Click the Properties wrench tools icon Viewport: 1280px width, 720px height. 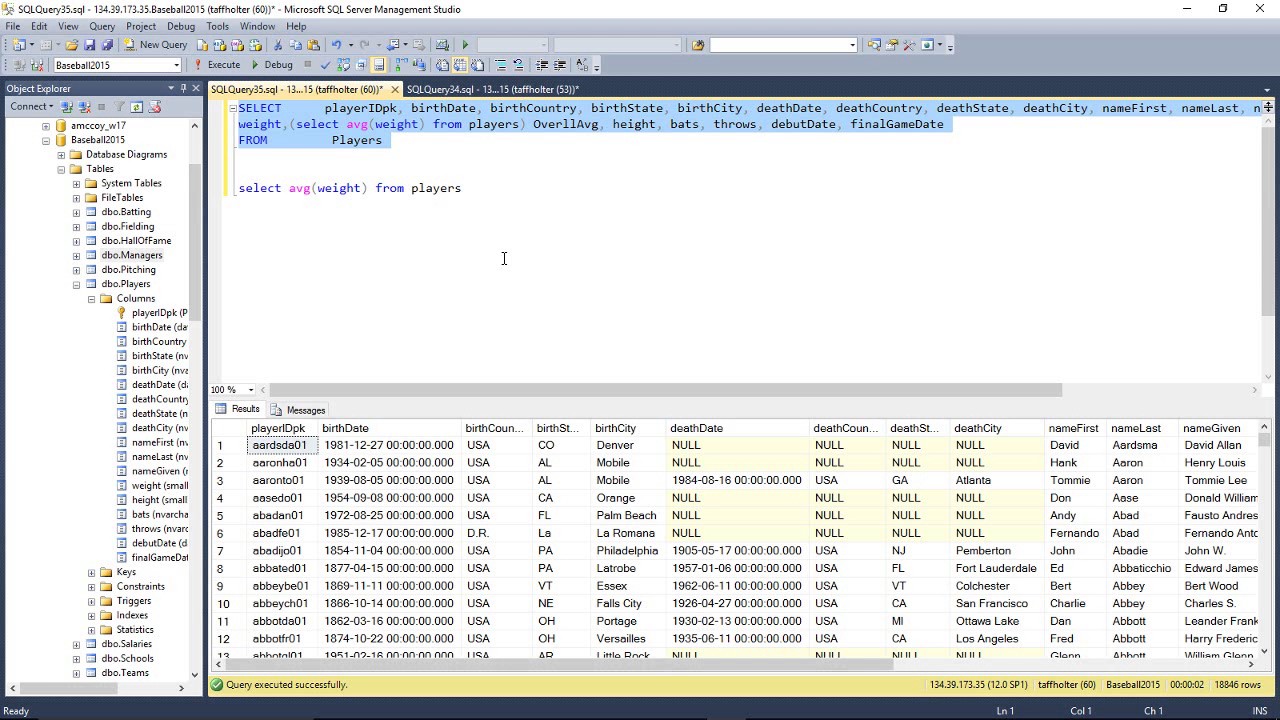pyautogui.click(x=909, y=45)
